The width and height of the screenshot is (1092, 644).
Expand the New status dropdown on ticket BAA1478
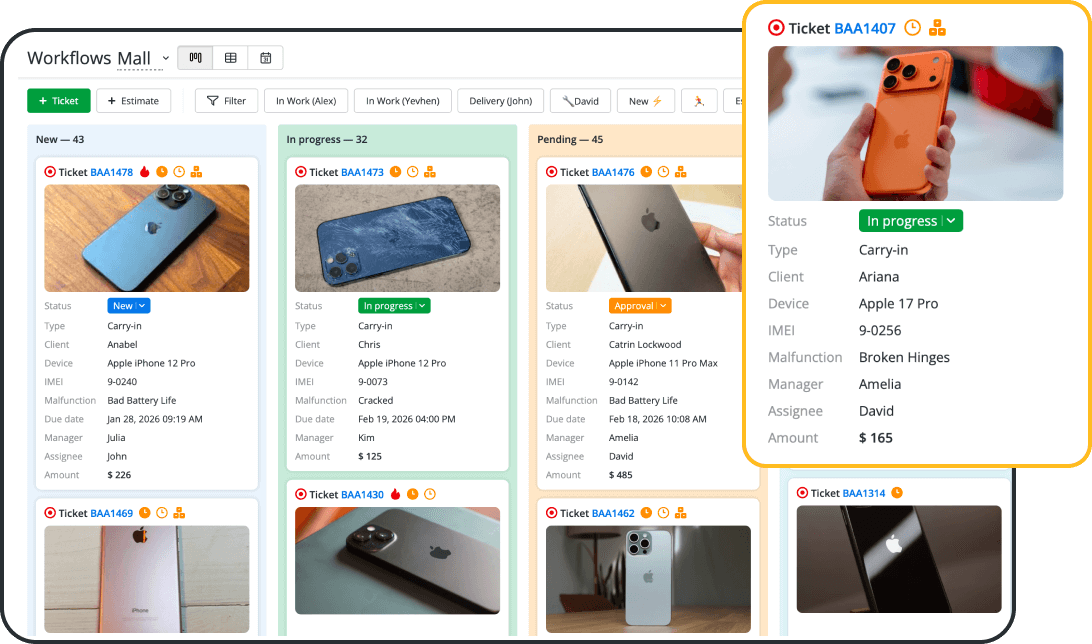pyautogui.click(x=130, y=304)
